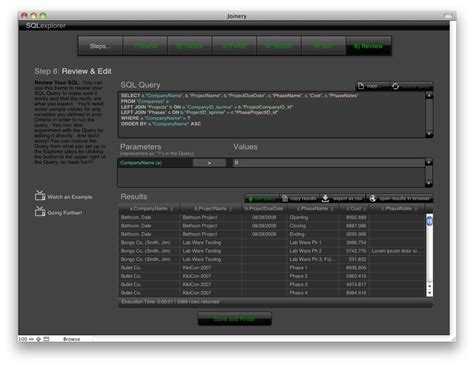
Task: Click the 'Going Further!' link text
Action: [x=65, y=213]
